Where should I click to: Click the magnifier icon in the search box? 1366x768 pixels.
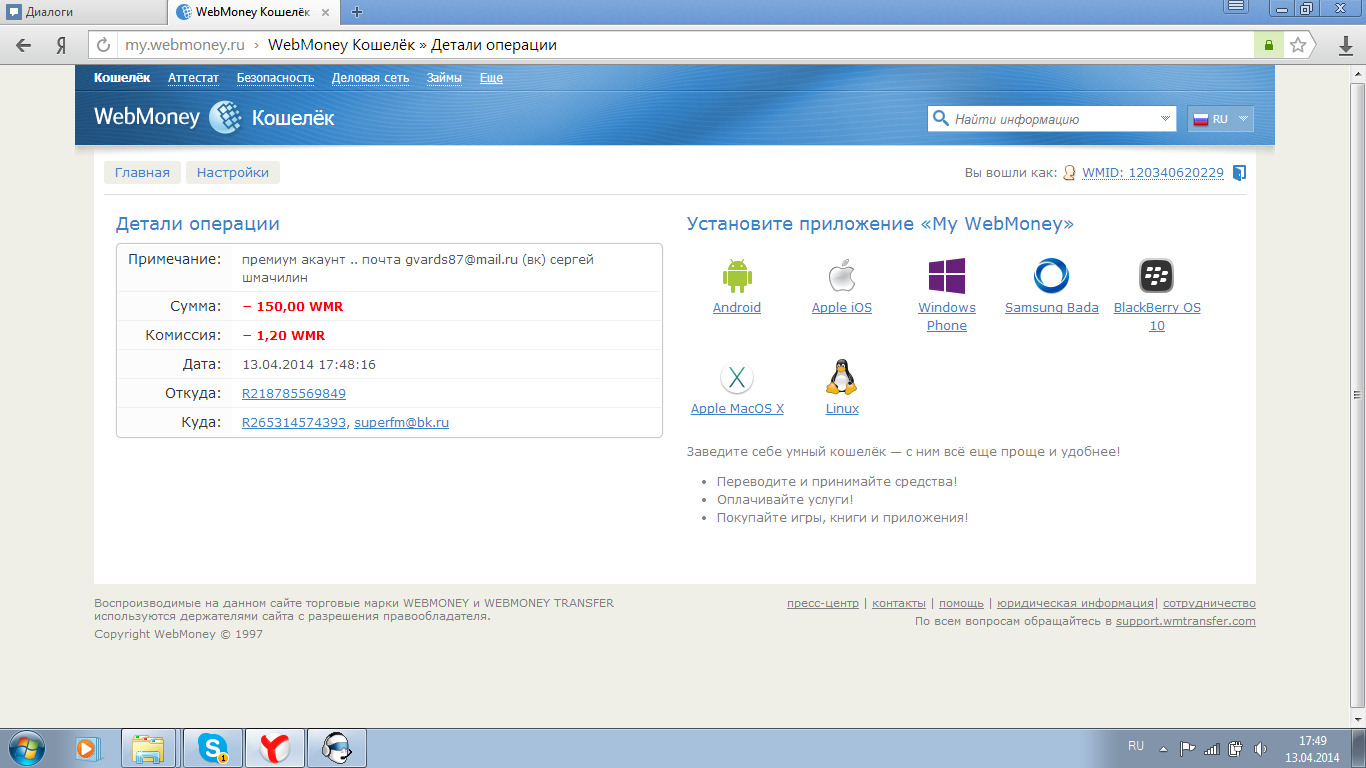click(x=940, y=118)
